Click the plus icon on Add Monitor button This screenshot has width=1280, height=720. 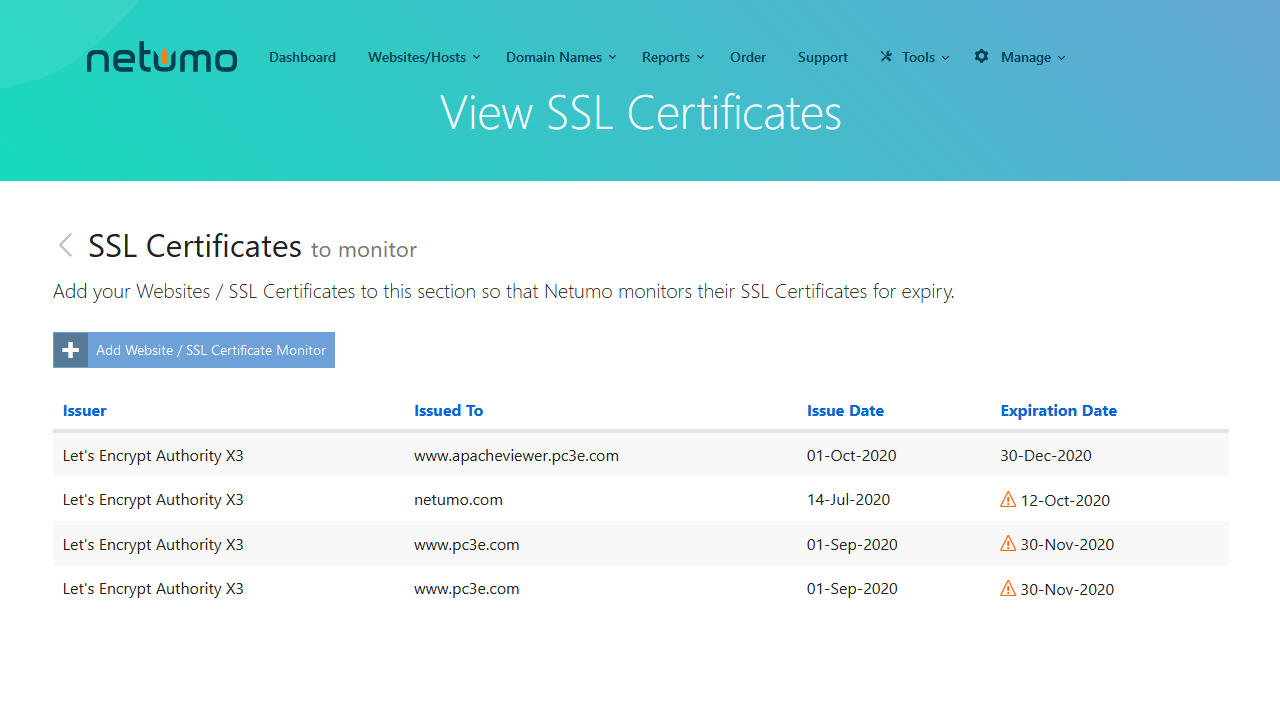tap(71, 350)
